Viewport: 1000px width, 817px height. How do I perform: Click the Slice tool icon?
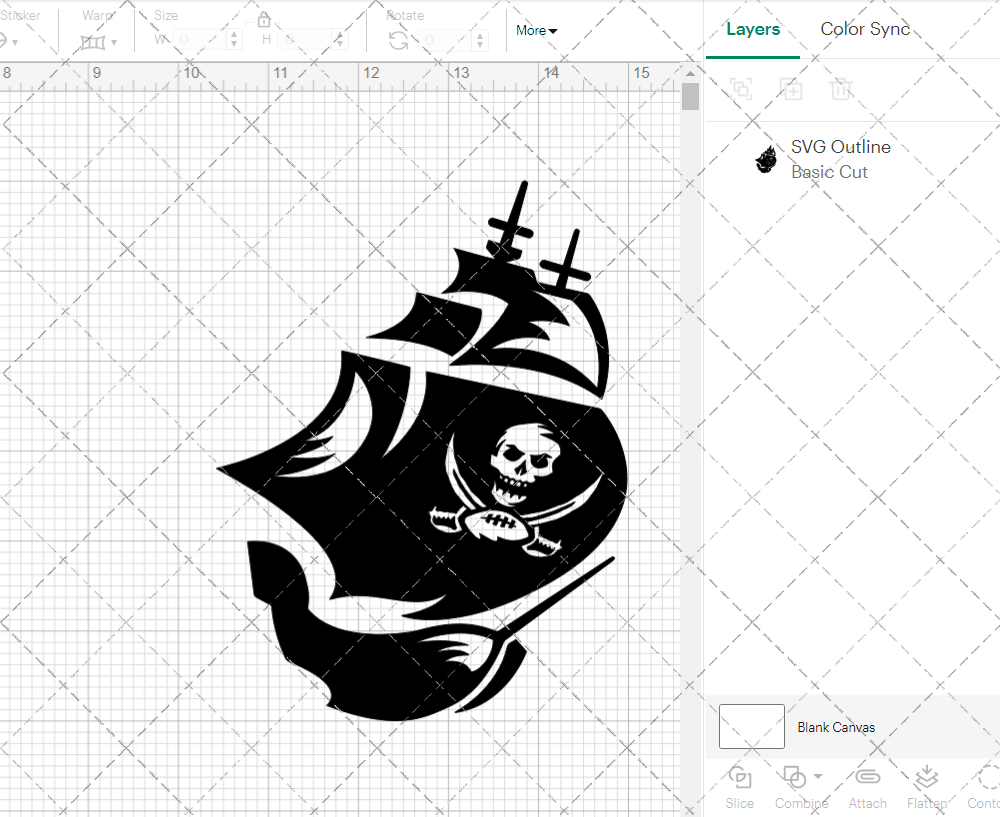(740, 778)
